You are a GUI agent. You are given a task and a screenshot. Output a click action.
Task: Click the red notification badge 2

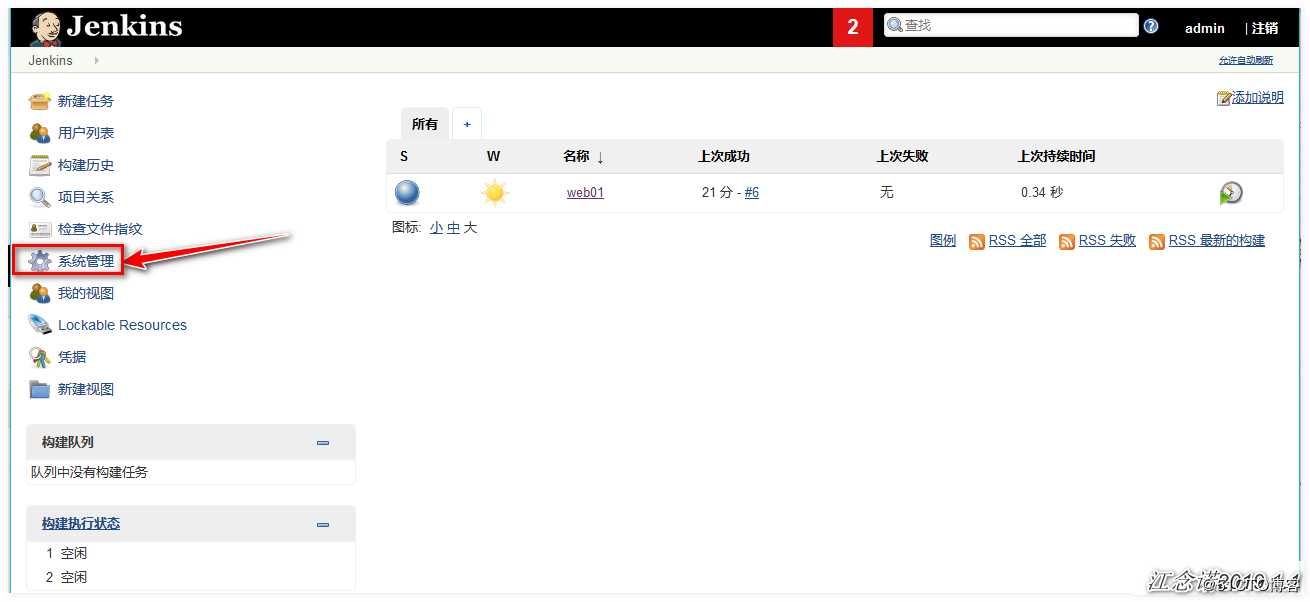click(853, 28)
